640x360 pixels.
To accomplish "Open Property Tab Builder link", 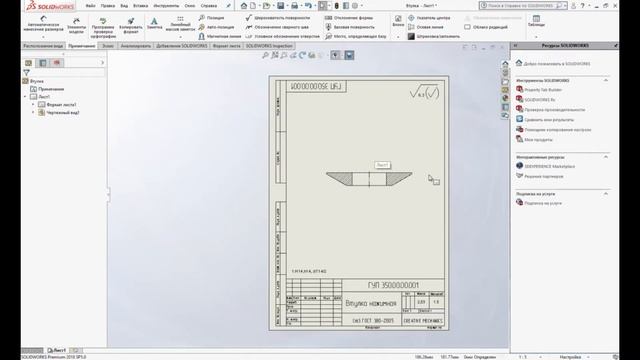I will click(539, 89).
